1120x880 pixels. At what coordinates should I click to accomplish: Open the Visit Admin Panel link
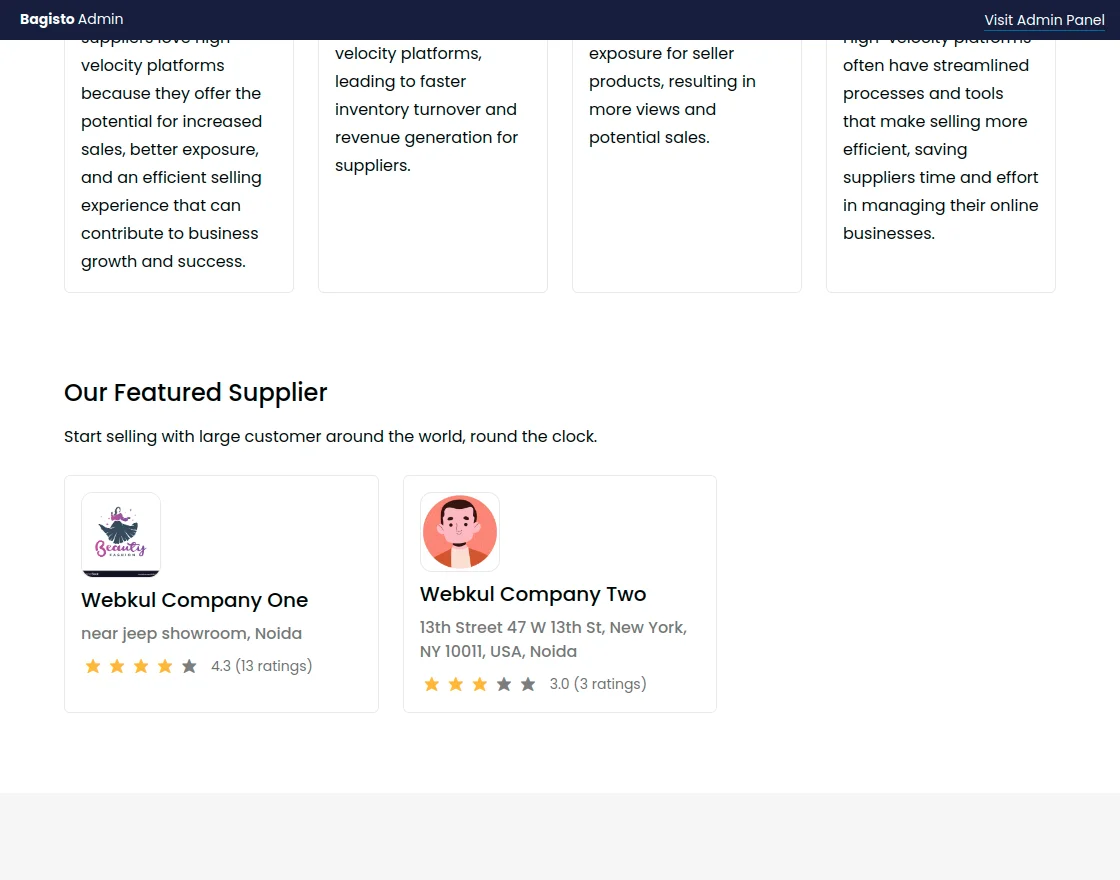click(x=1044, y=20)
